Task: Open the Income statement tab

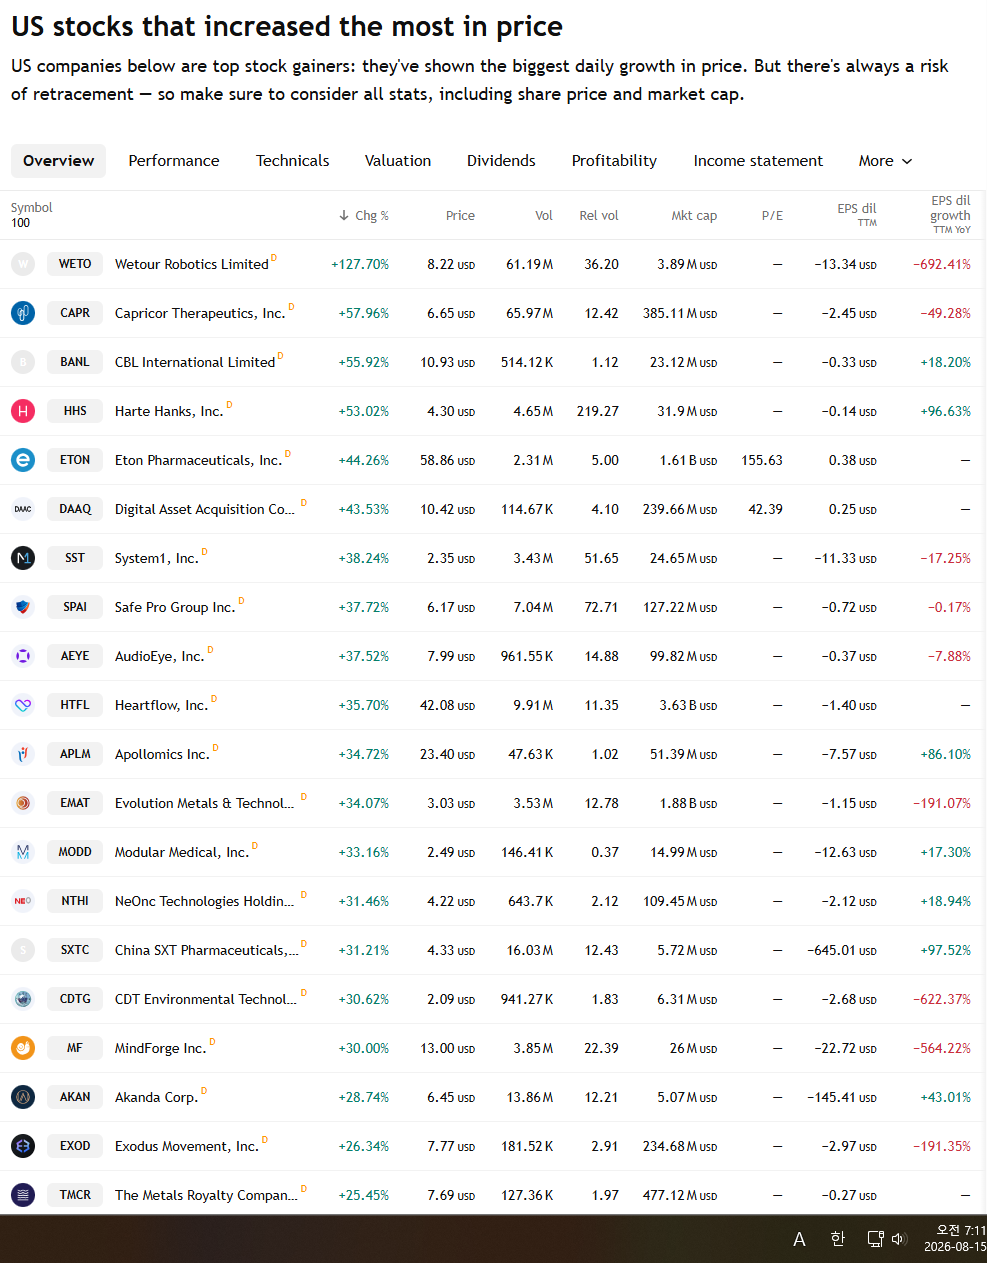Action: tap(758, 161)
